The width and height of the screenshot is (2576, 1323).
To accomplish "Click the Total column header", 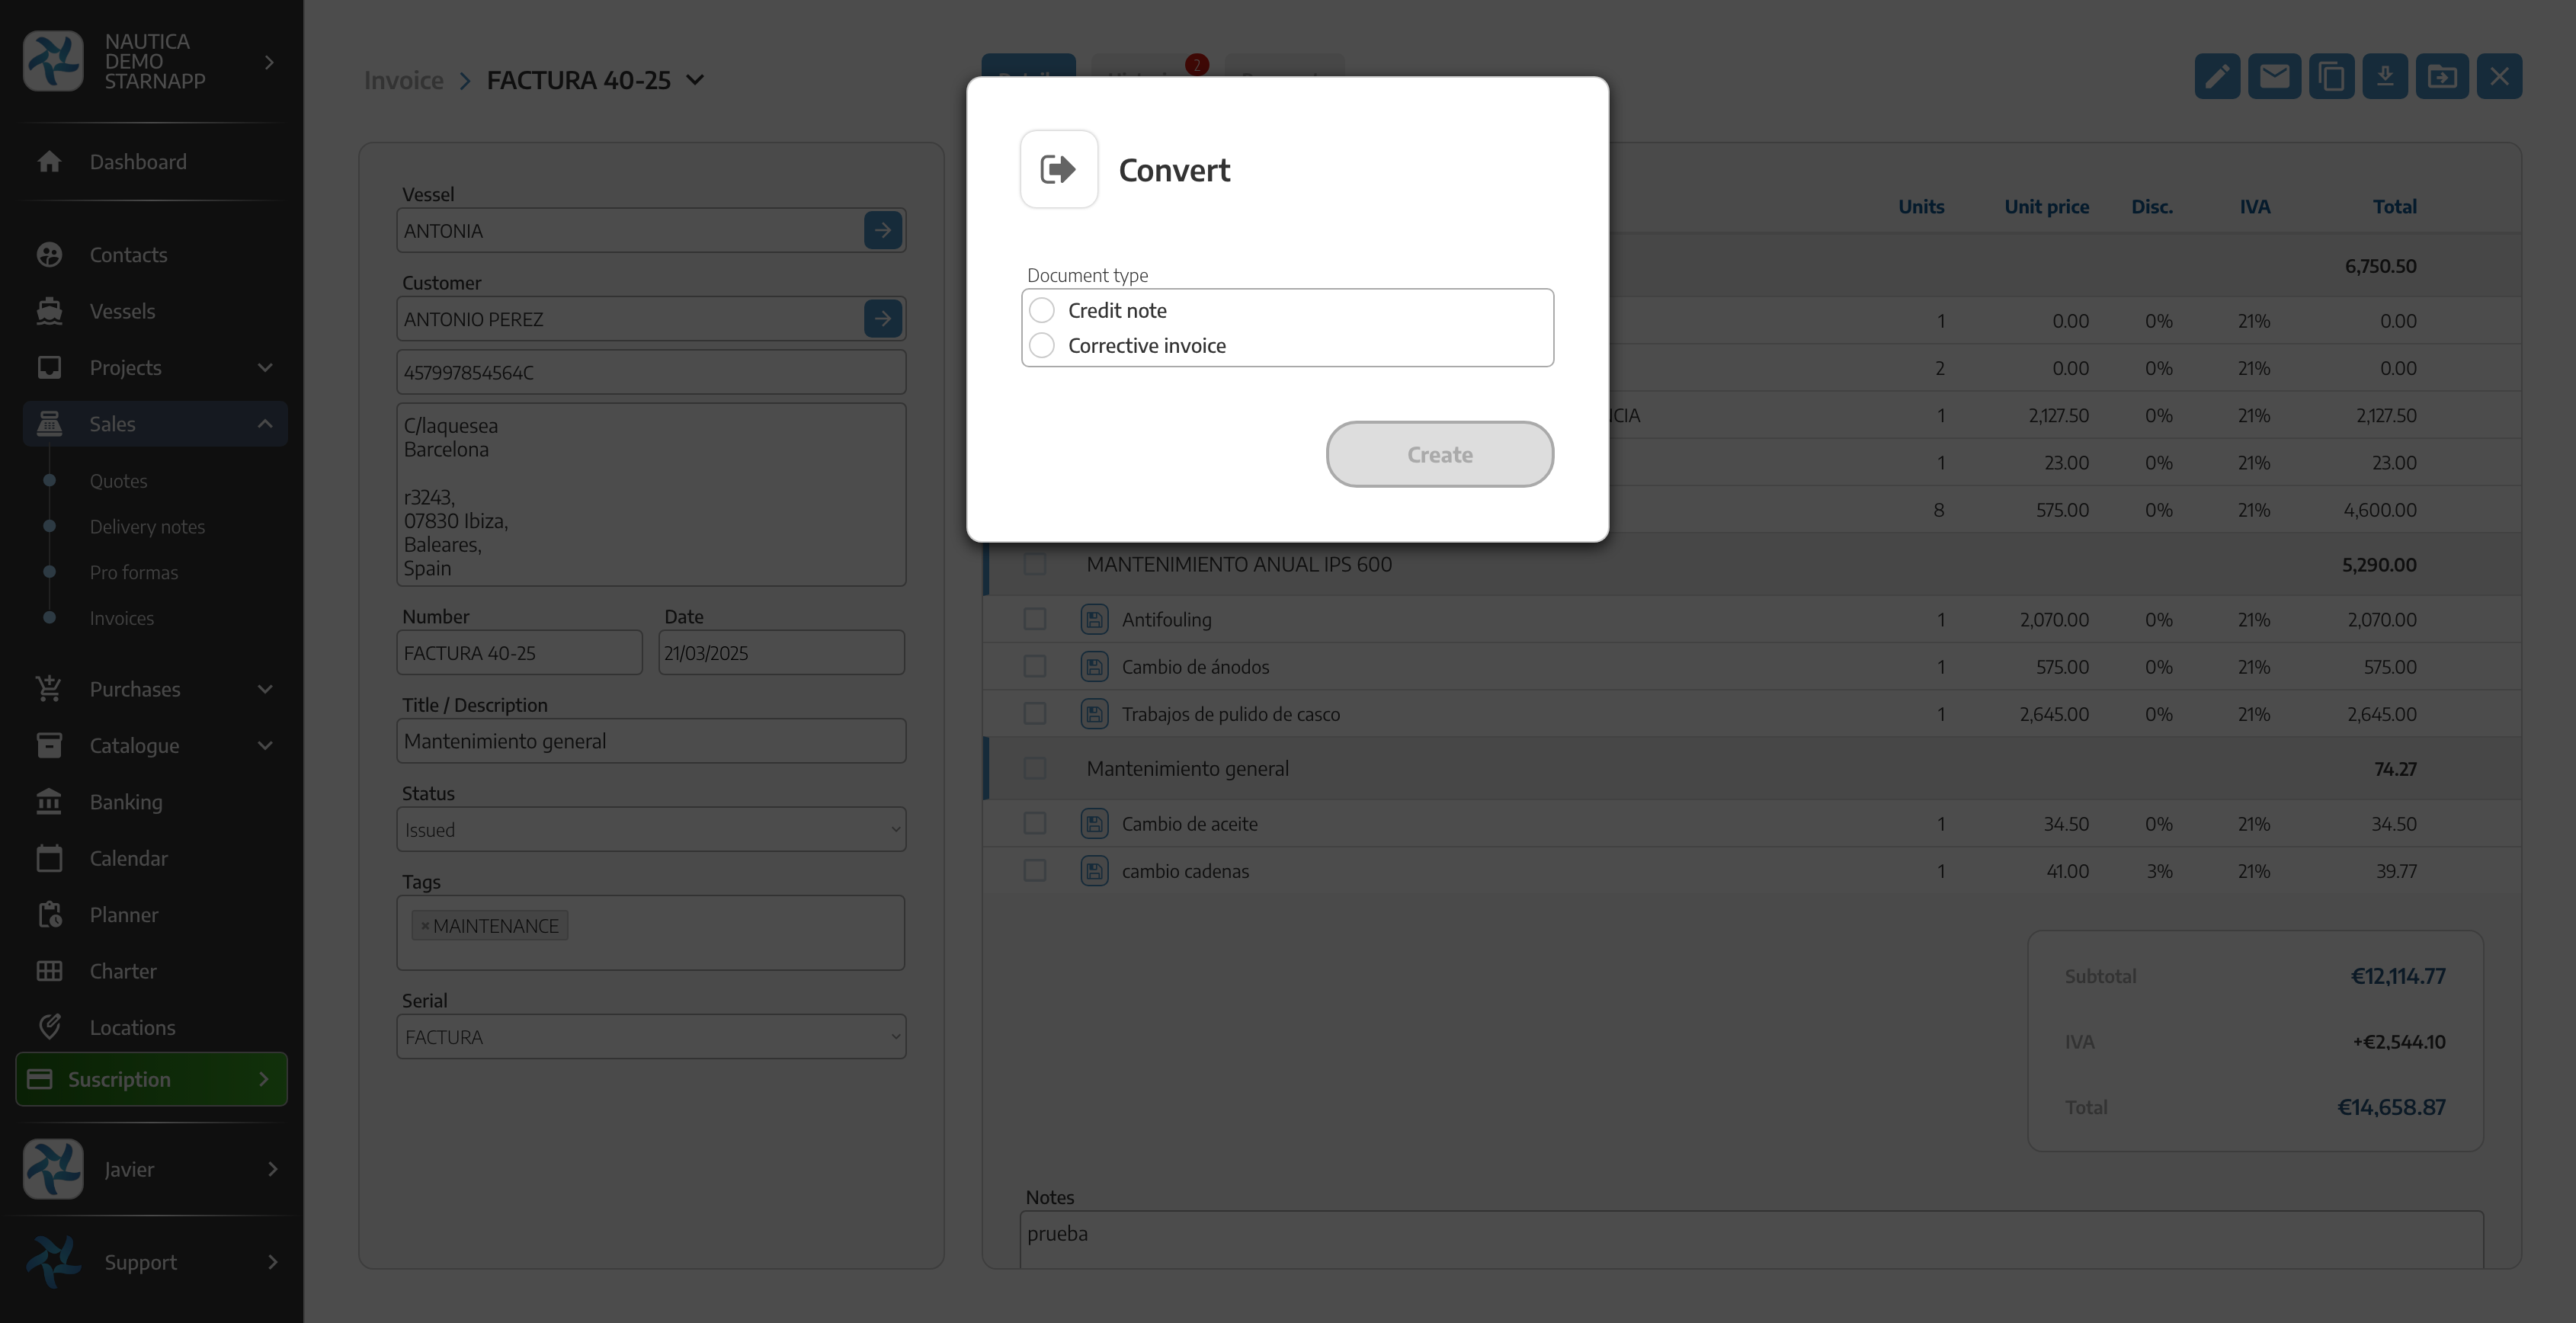I will [x=2394, y=207].
